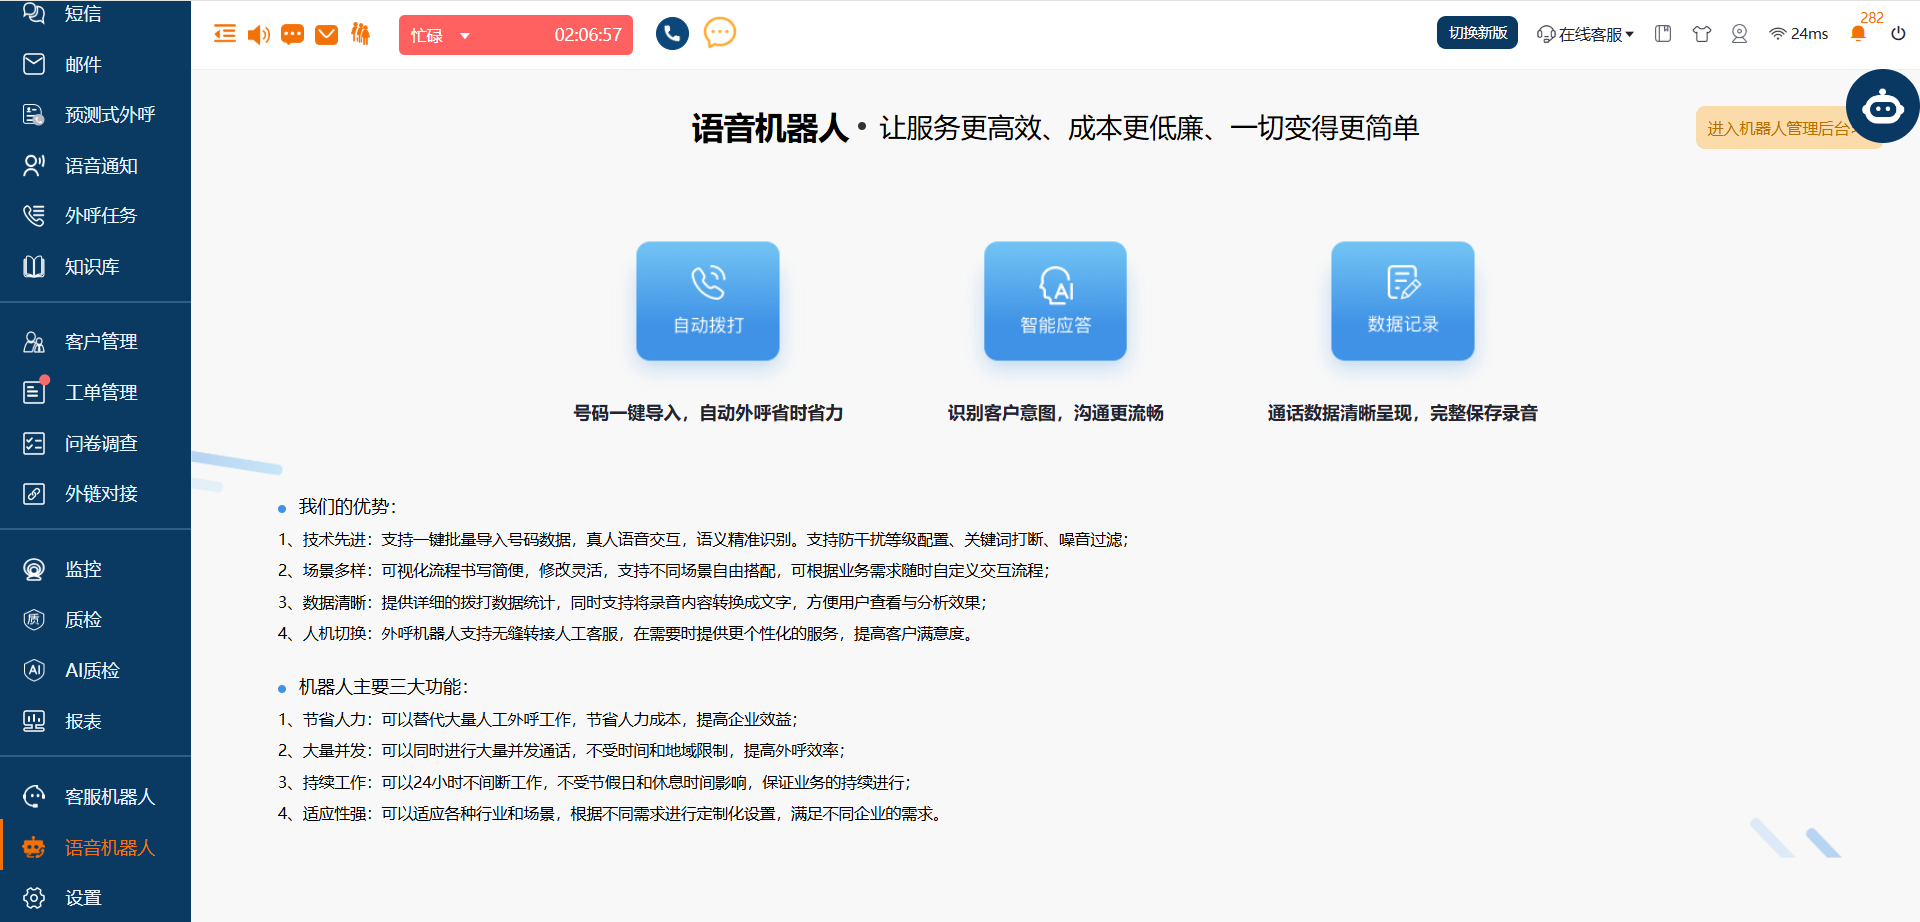
Task: Open the user account avatar icon
Action: pyautogui.click(x=1739, y=34)
